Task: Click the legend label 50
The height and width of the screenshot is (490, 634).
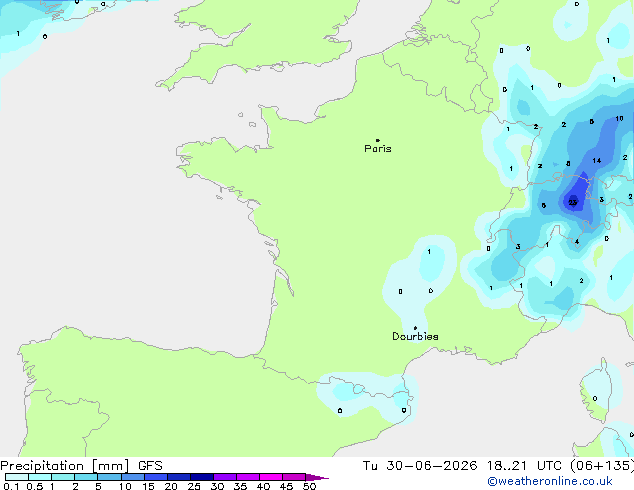Action: pyautogui.click(x=309, y=486)
